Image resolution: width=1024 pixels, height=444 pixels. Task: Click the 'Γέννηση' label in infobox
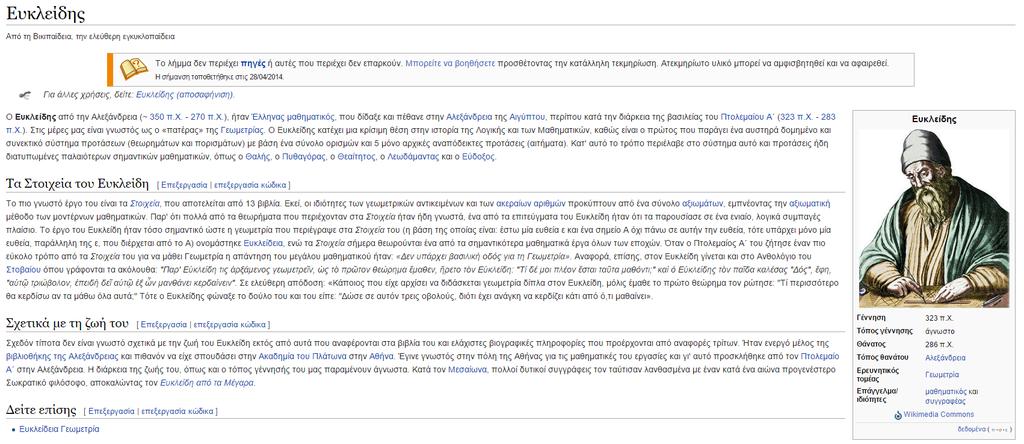pyautogui.click(x=871, y=317)
